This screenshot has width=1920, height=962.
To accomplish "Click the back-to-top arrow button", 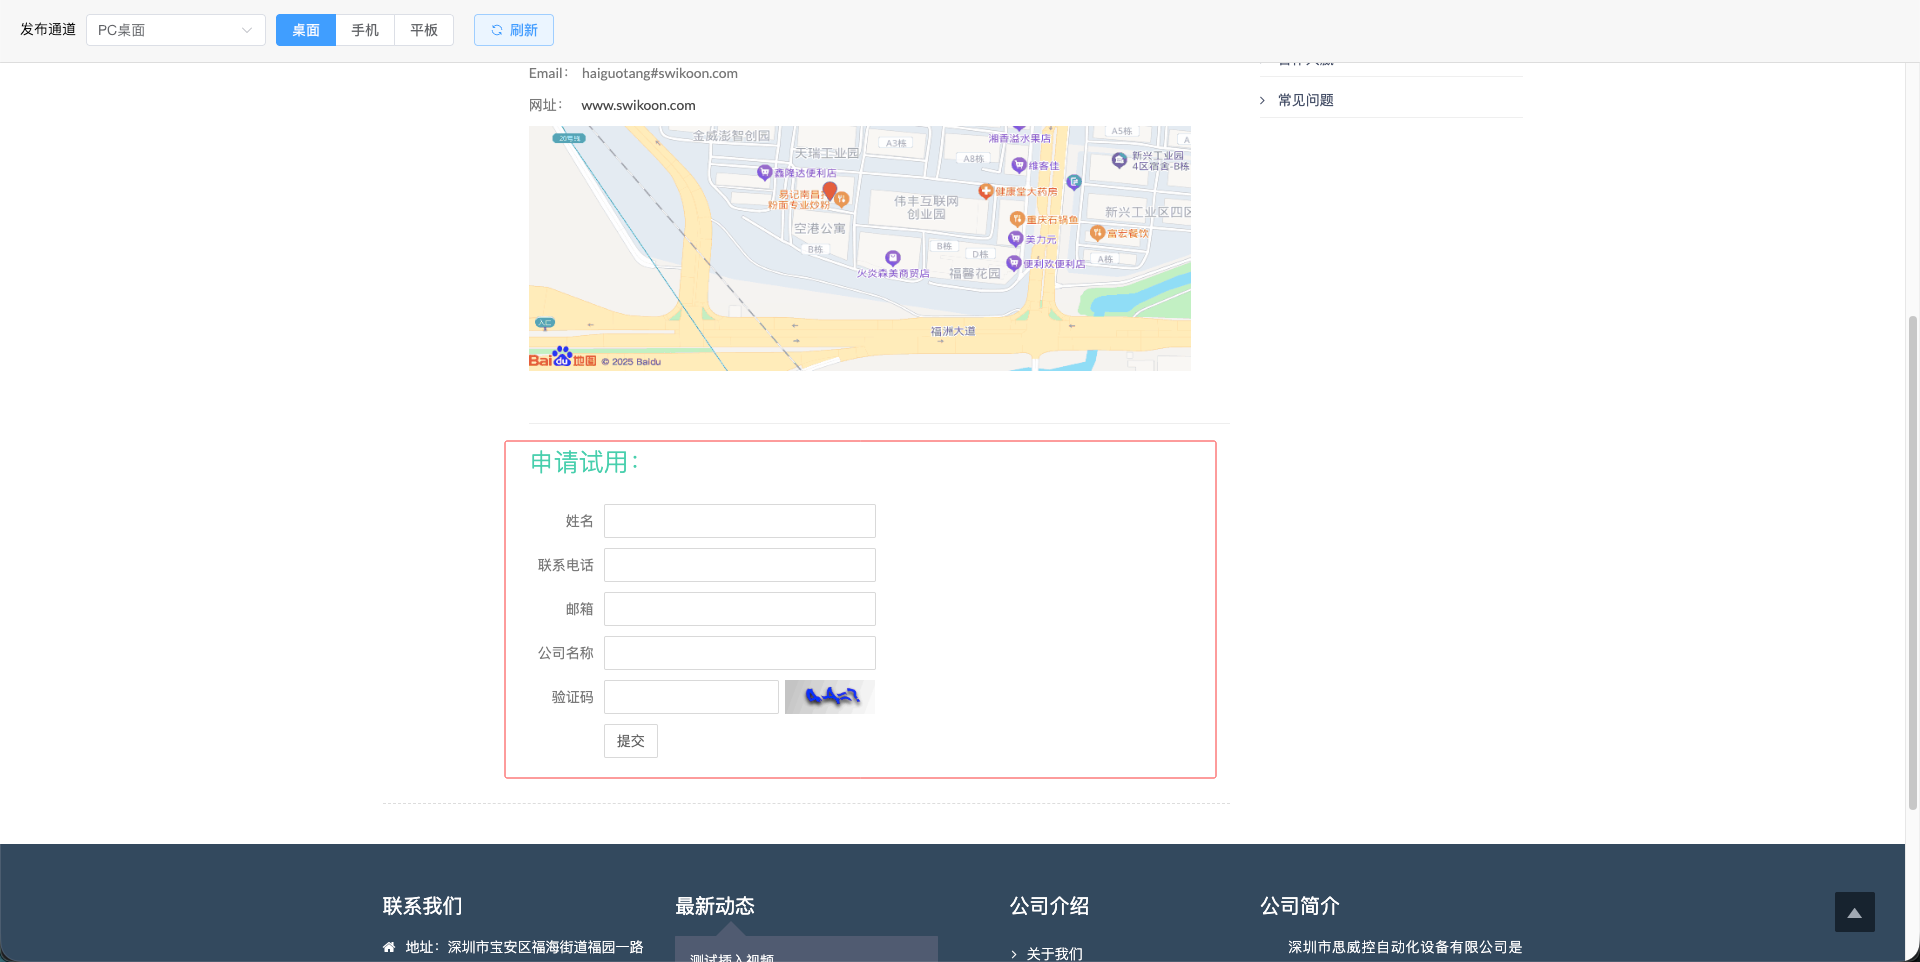I will pos(1855,912).
